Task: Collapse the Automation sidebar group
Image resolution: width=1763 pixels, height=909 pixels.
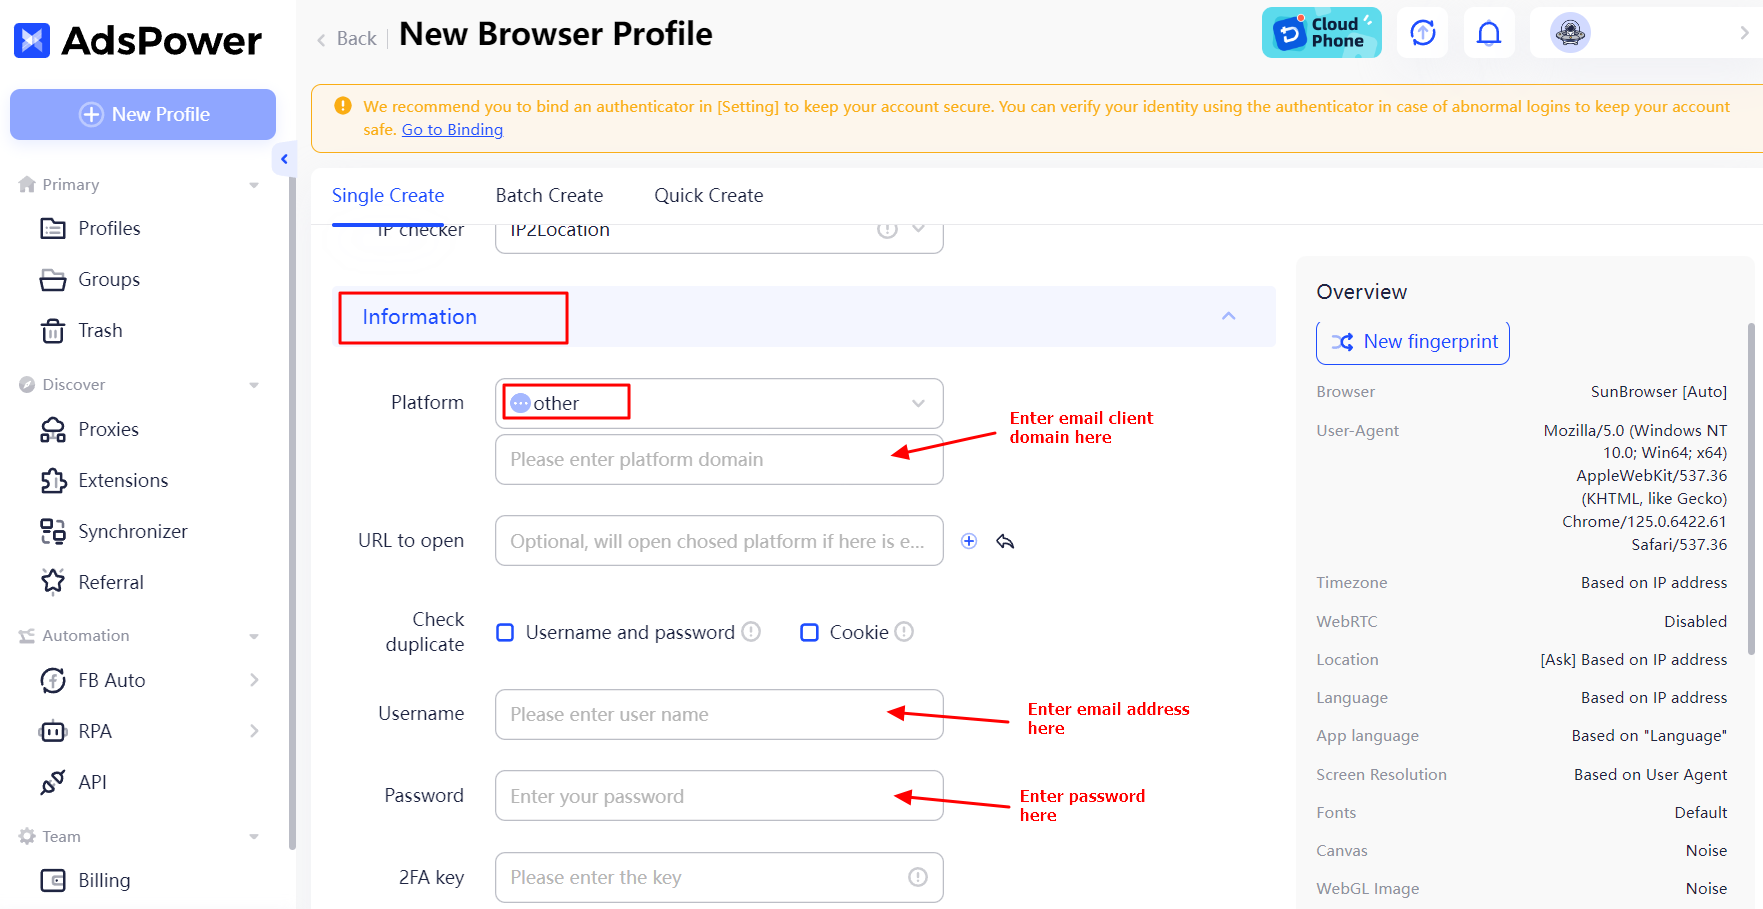Action: pos(254,636)
